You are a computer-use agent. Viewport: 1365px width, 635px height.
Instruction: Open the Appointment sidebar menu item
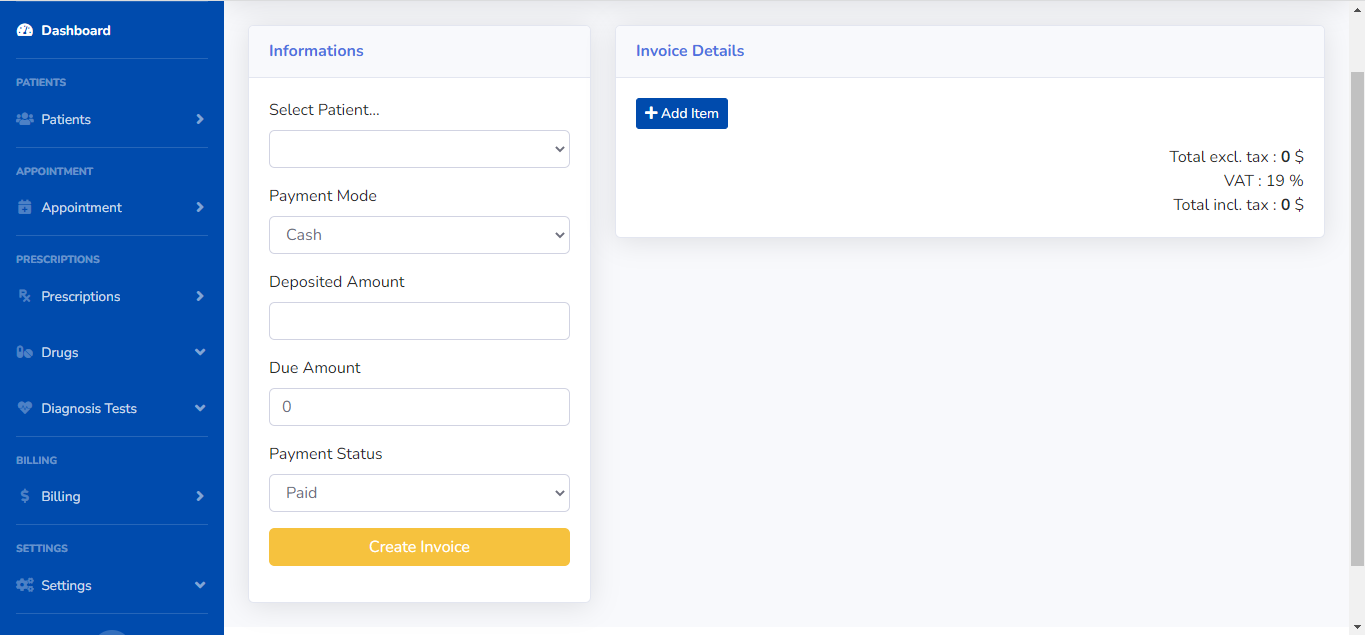pos(80,207)
